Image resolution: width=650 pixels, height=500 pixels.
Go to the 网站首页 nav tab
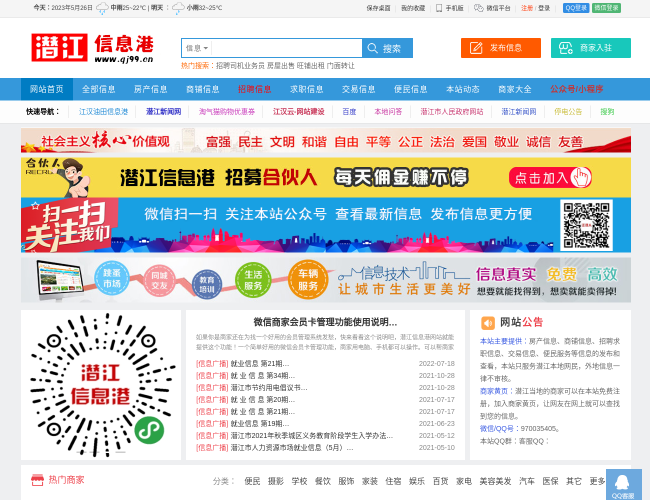tap(47, 89)
